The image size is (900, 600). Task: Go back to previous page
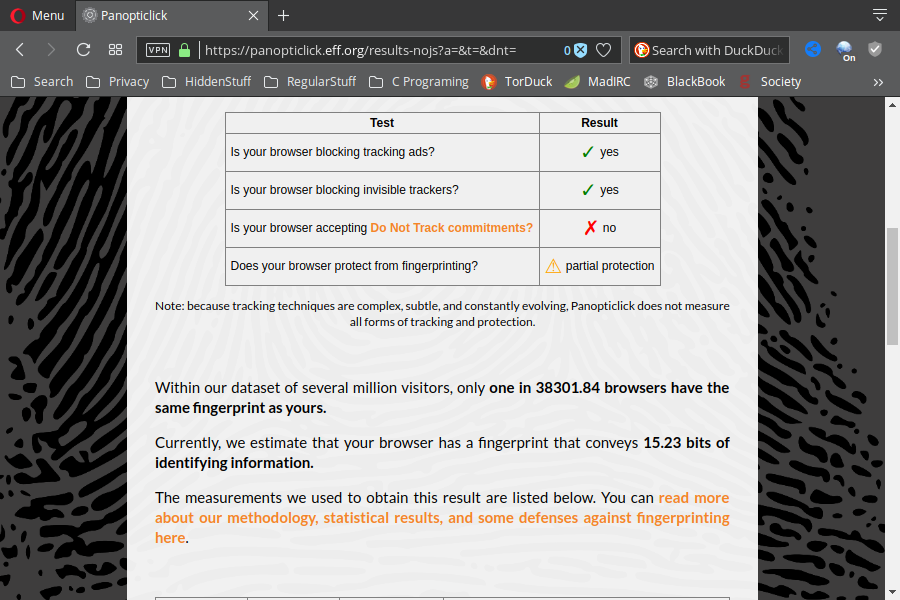pyautogui.click(x=20, y=50)
